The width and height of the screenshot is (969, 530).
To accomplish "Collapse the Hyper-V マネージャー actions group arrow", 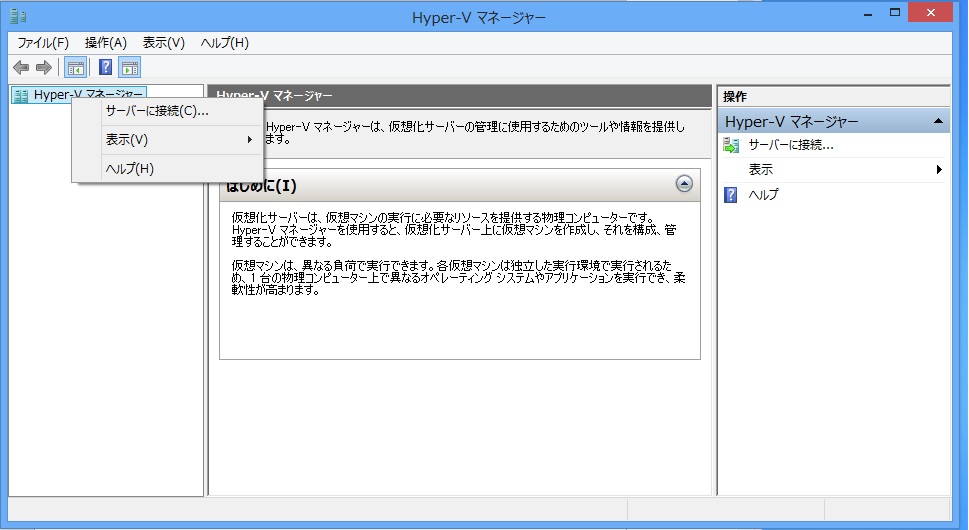I will 938,121.
